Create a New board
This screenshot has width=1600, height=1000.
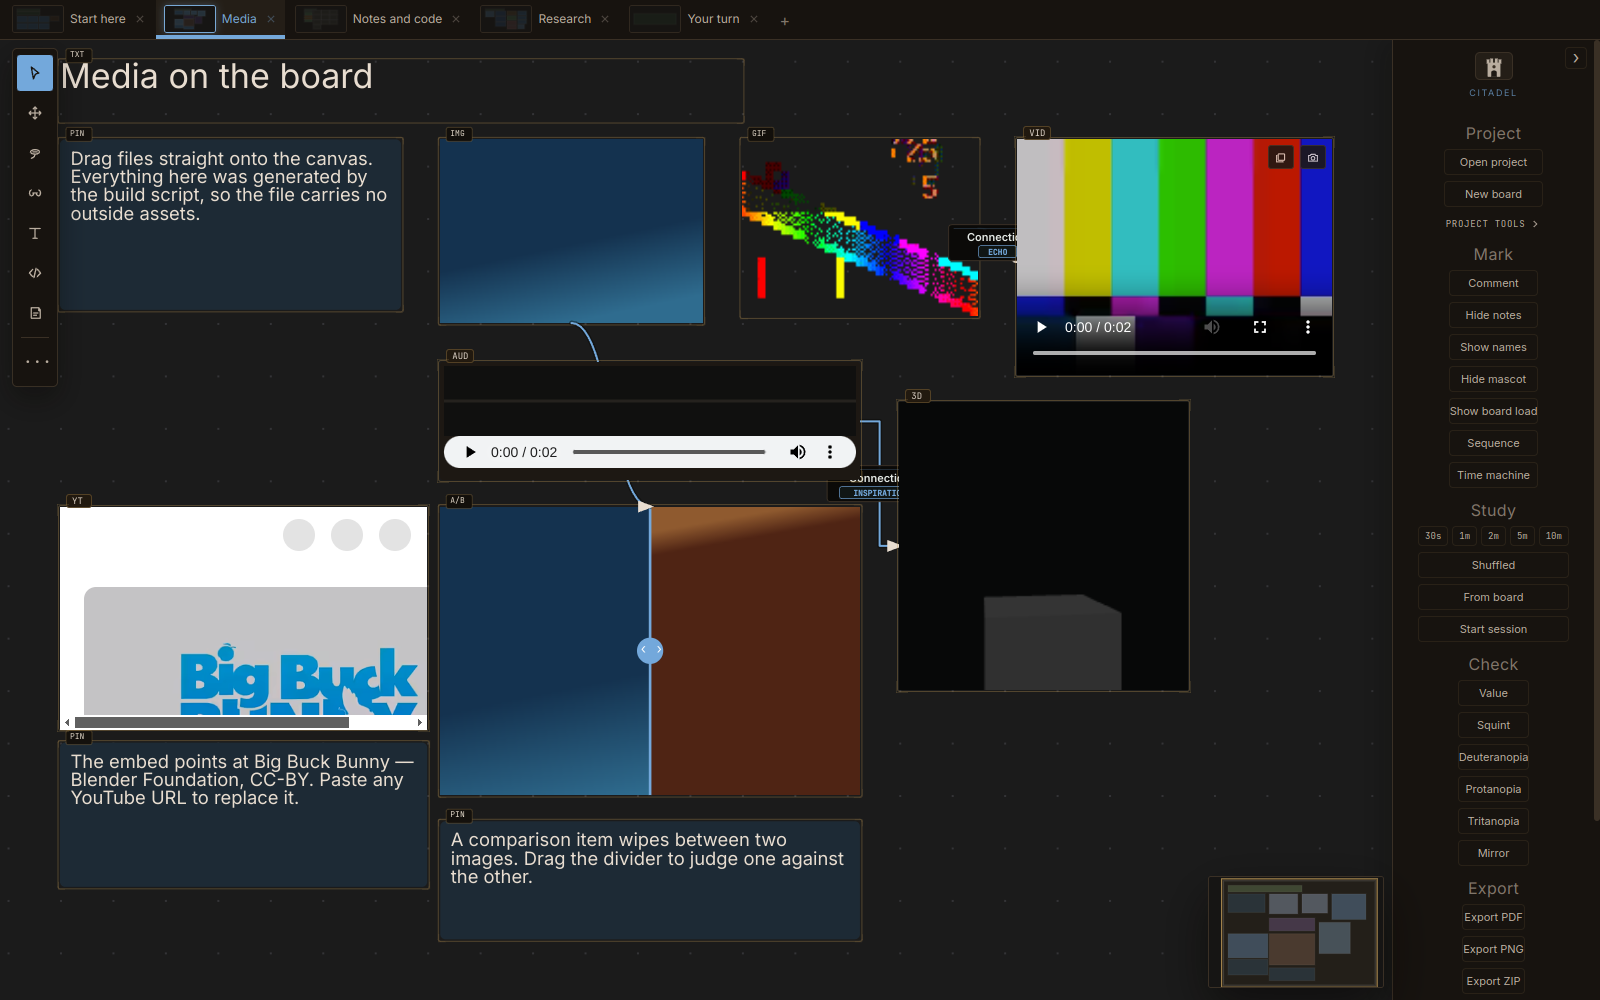click(1493, 194)
